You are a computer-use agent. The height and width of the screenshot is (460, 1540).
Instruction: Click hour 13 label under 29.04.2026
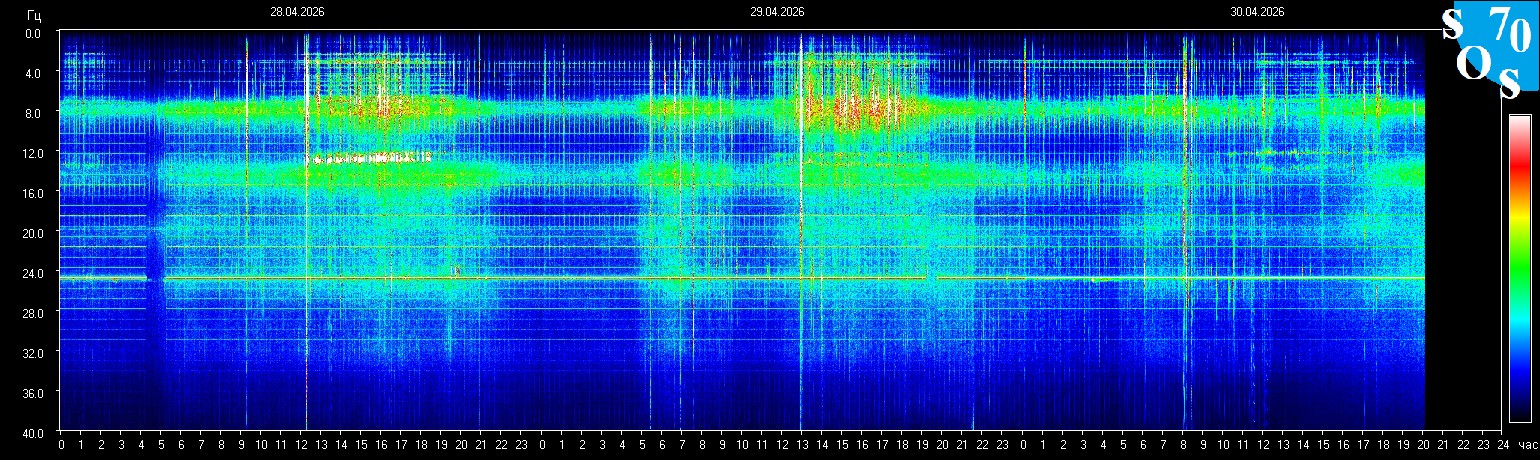point(801,444)
